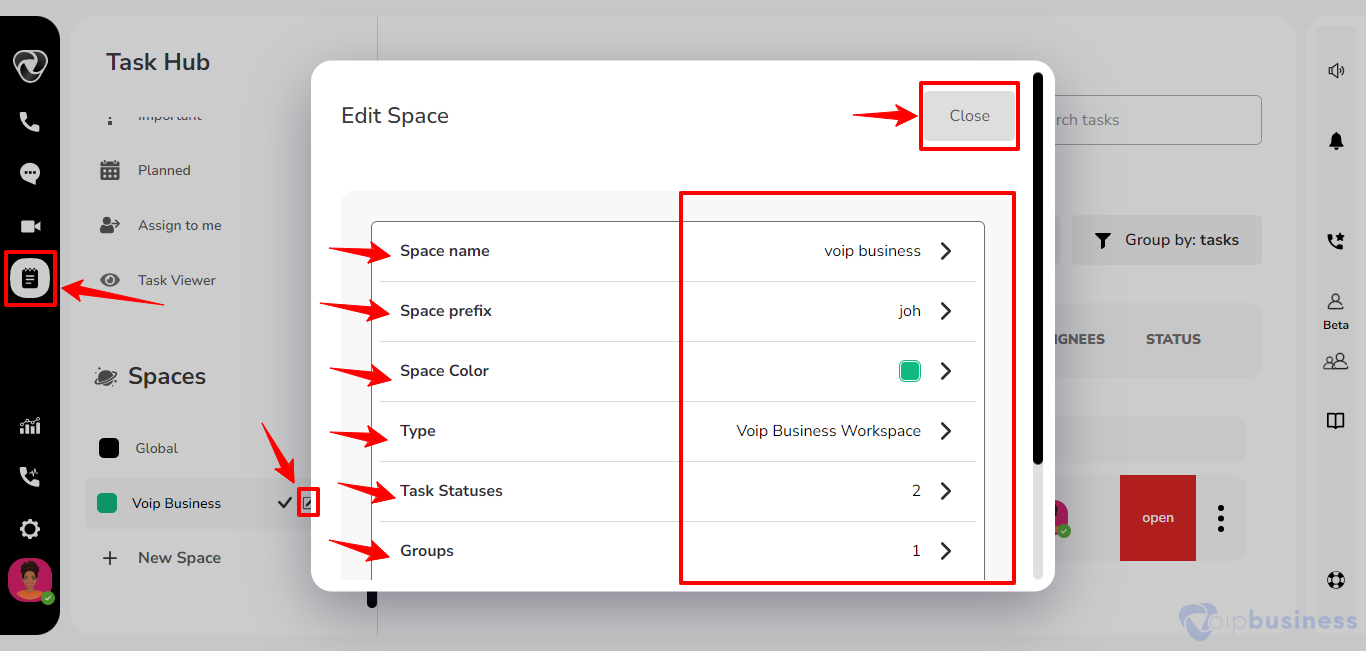Screen dimensions: 1366x651
Task: Open the three-dot menu on the task row
Action: coord(1221,518)
